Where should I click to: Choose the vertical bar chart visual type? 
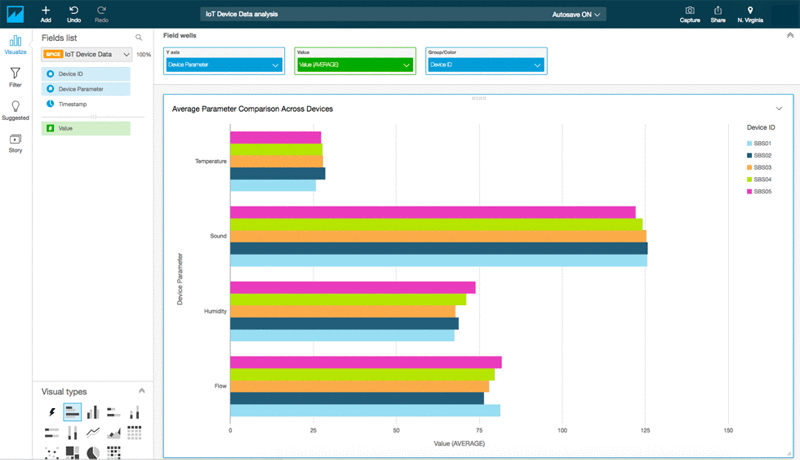(x=93, y=412)
